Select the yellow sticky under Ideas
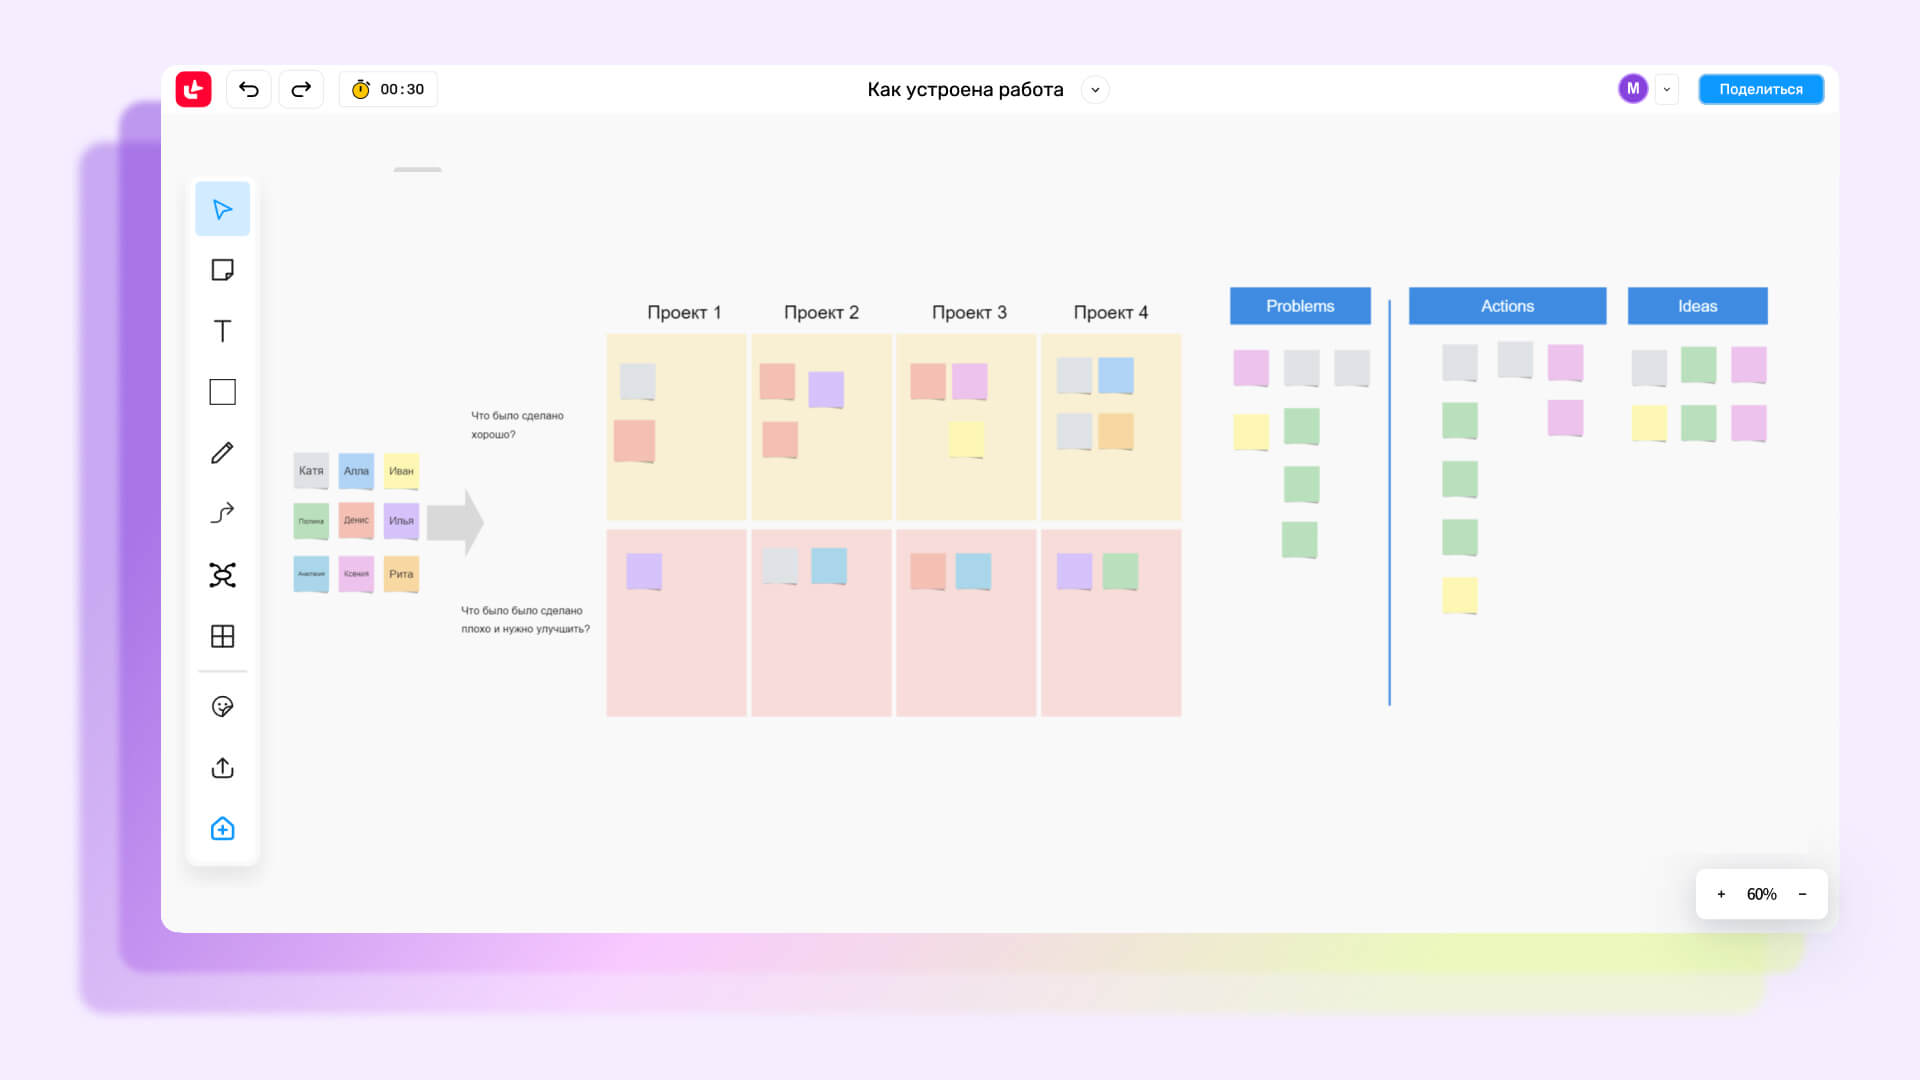The image size is (1920, 1080). click(1649, 423)
